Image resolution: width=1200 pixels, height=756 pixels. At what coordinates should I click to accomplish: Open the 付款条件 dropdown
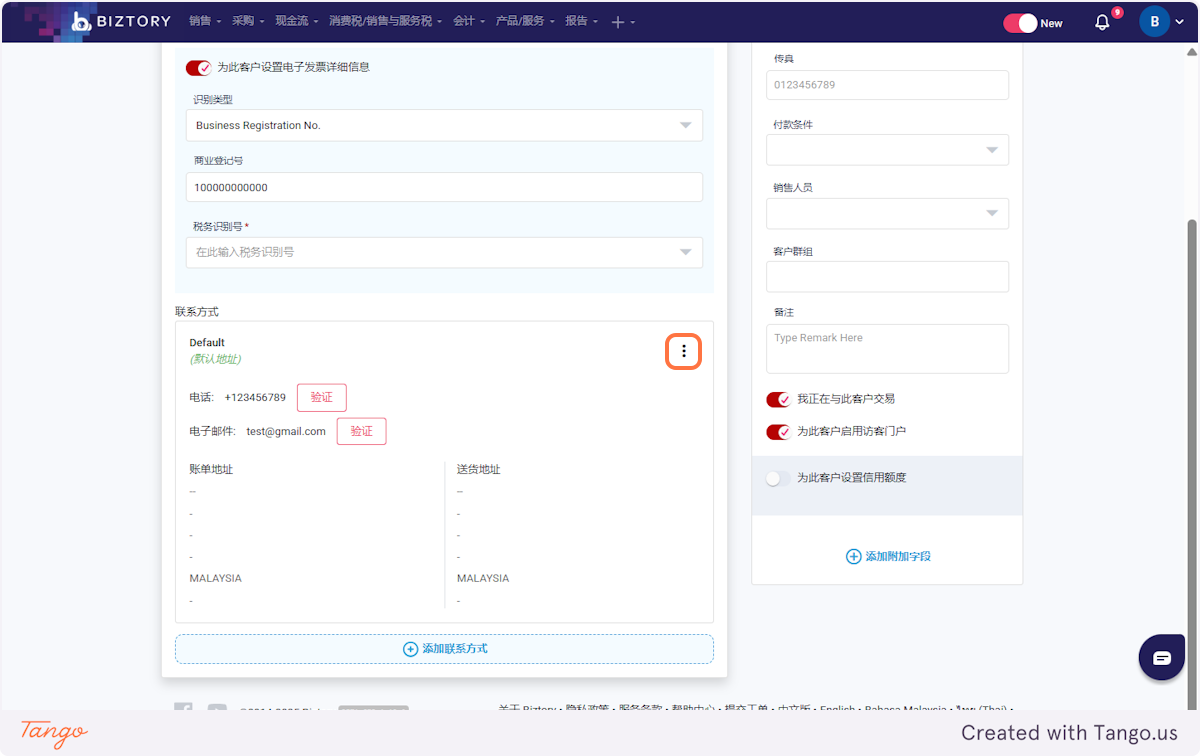pos(887,150)
